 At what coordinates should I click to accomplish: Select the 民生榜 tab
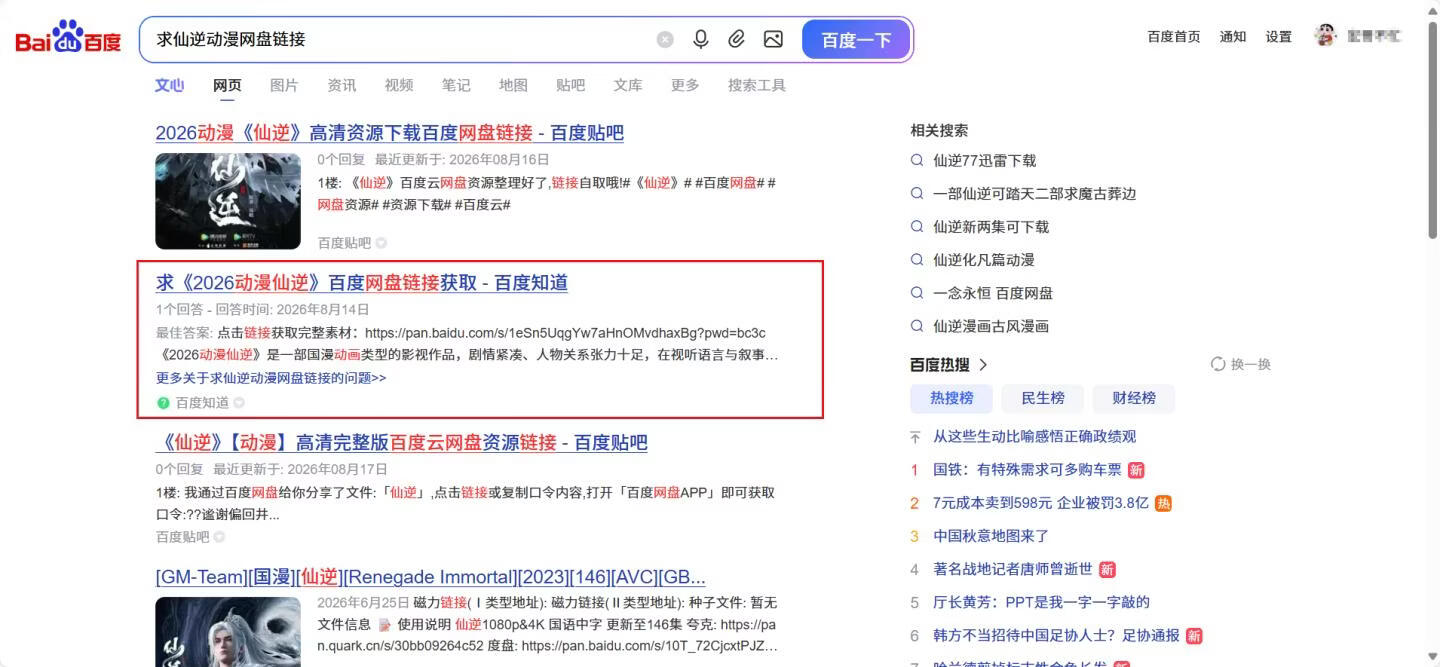pyautogui.click(x=1043, y=398)
